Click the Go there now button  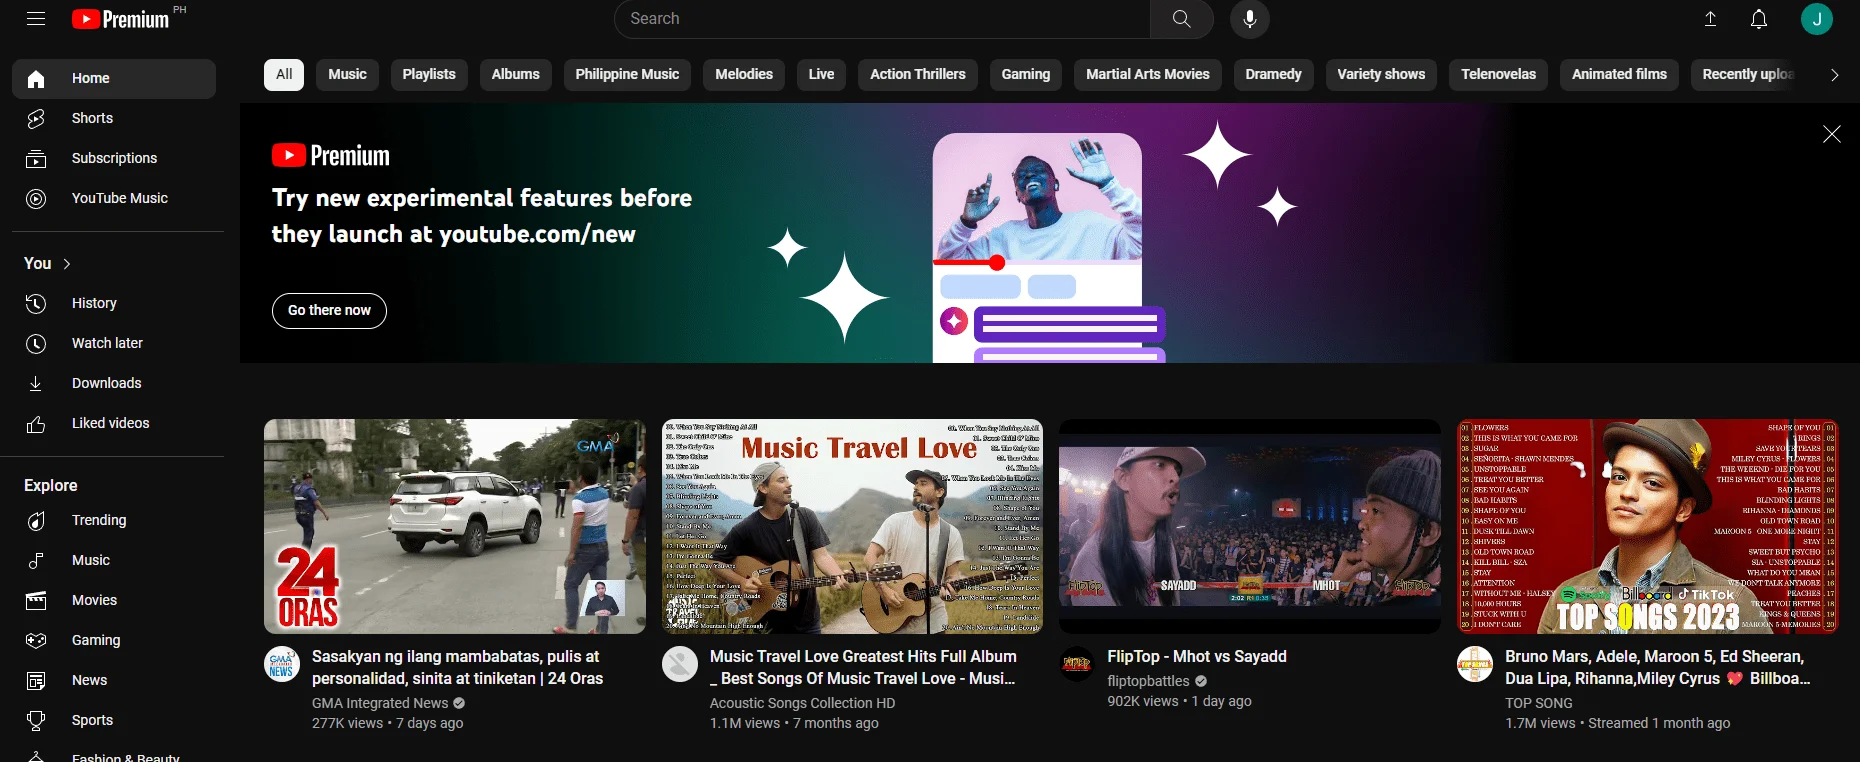click(329, 311)
